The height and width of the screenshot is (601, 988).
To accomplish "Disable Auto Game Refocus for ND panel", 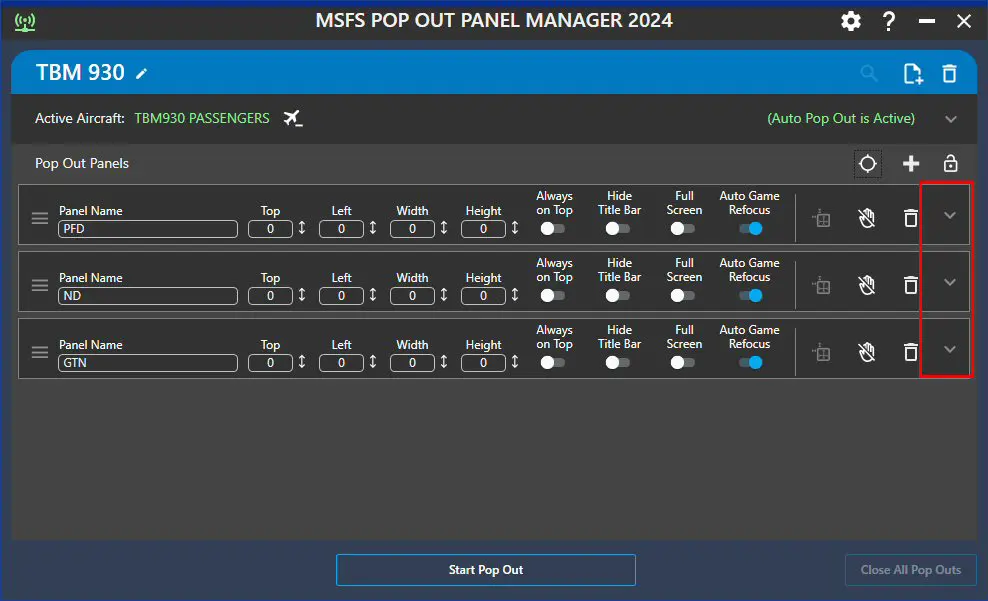I will click(750, 295).
